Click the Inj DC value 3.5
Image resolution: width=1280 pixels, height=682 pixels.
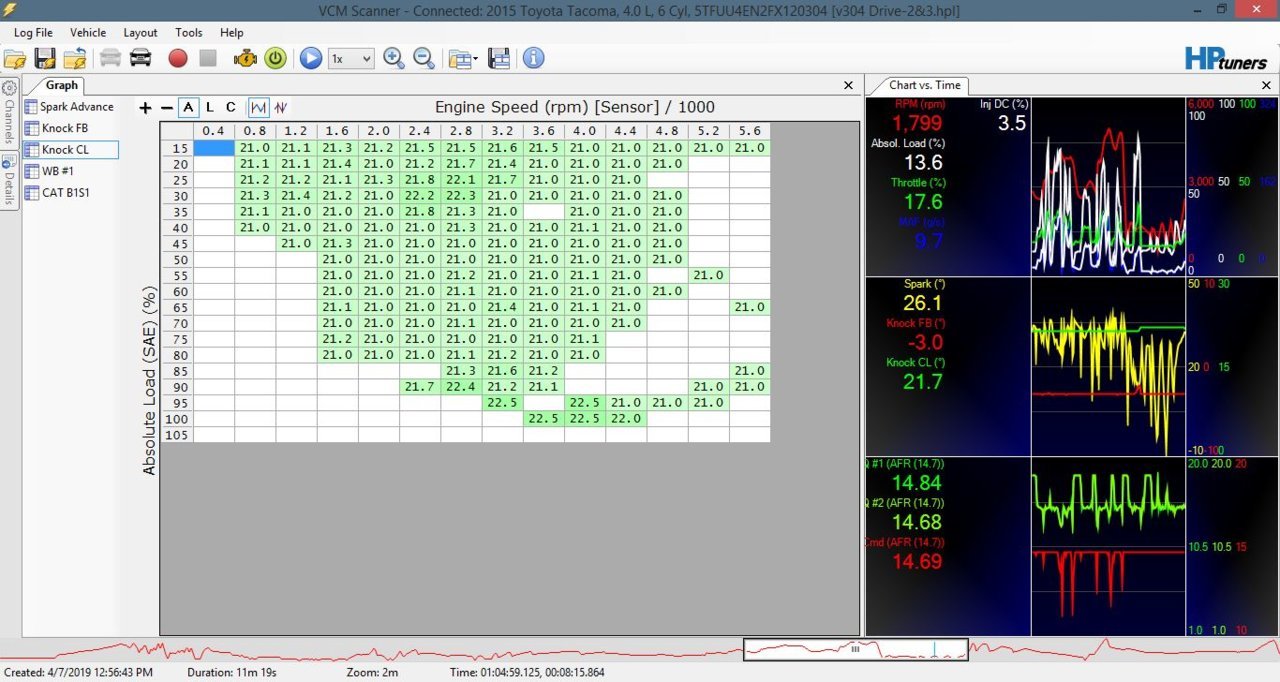pos(1011,124)
